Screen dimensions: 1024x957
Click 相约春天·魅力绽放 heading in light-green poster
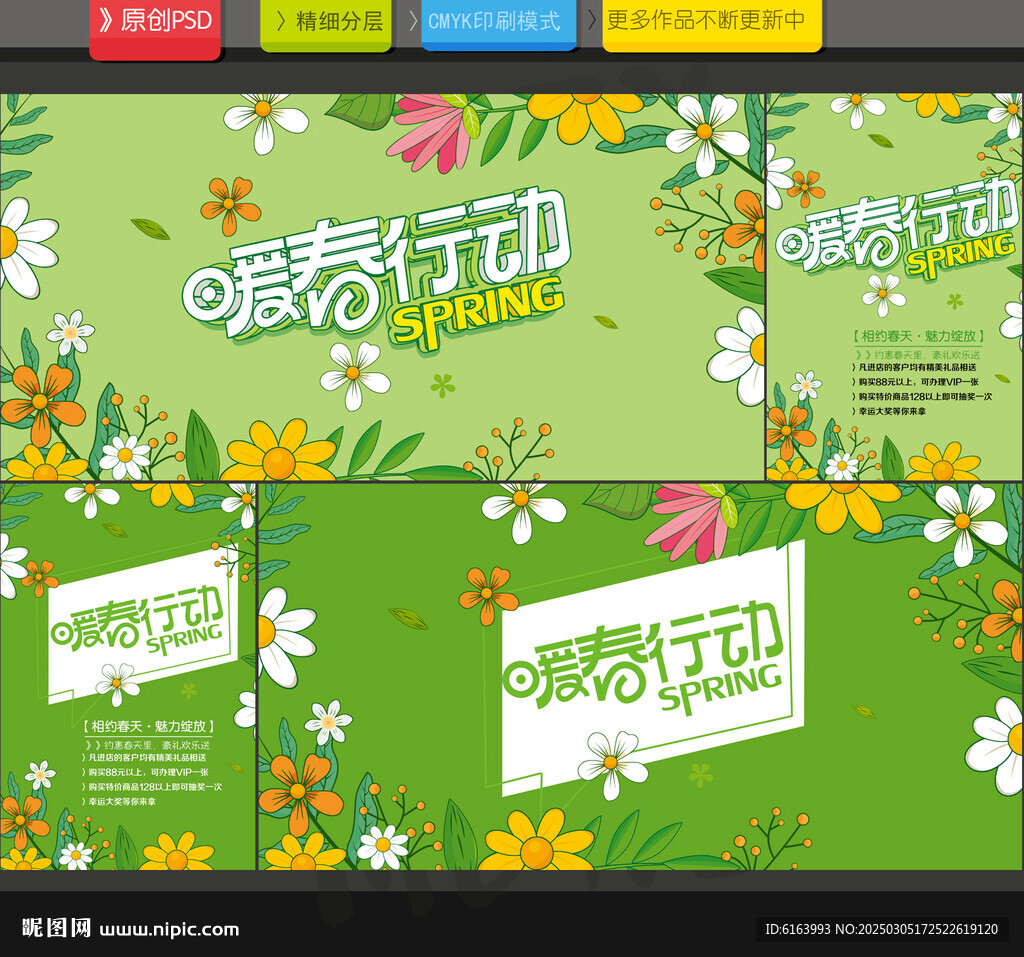click(918, 336)
